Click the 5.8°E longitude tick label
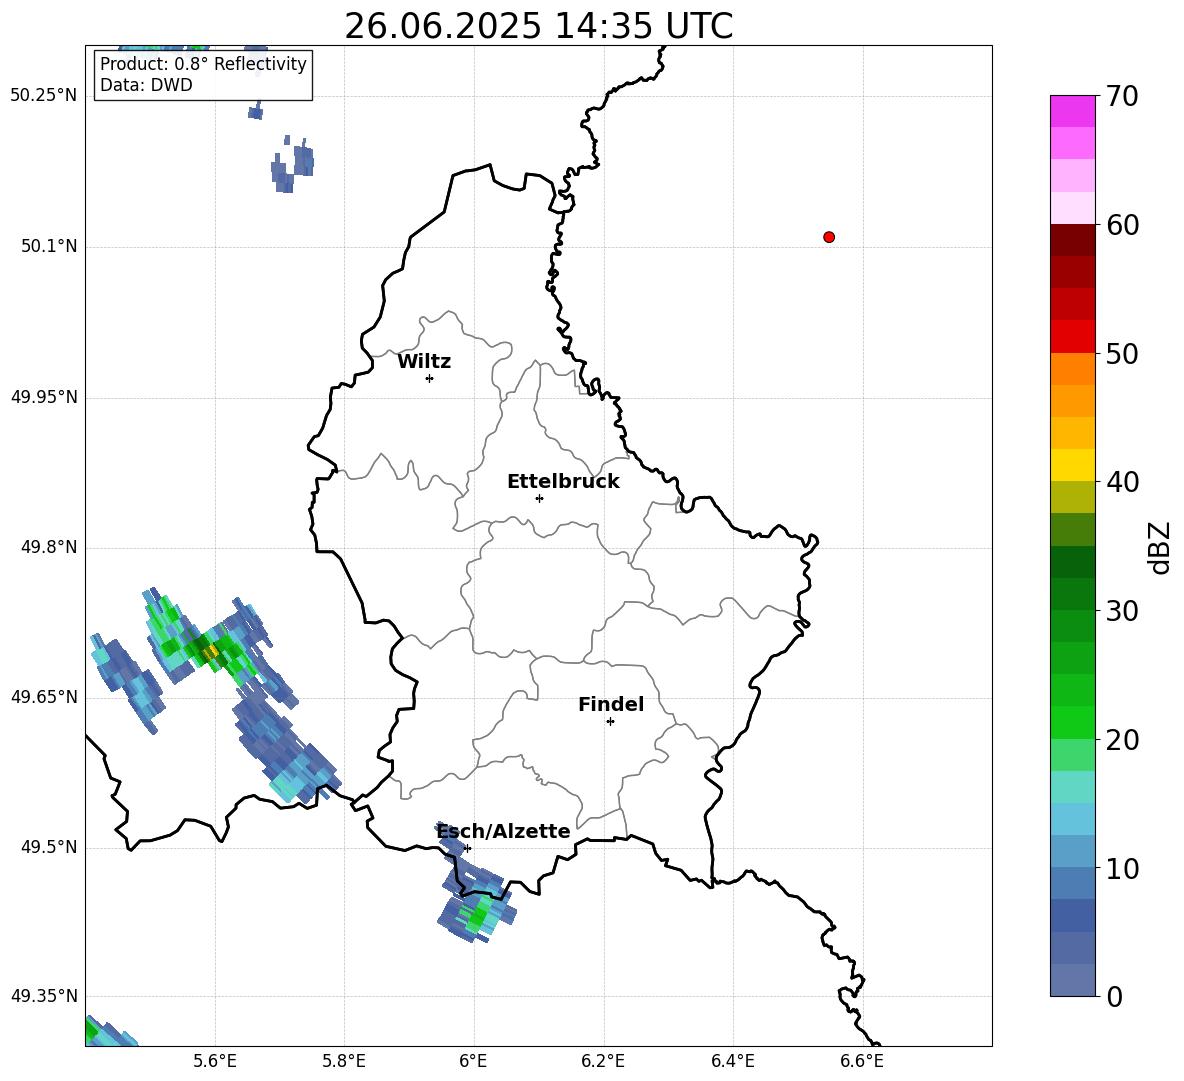Screen dimensions: 1184x1081 click(344, 1061)
